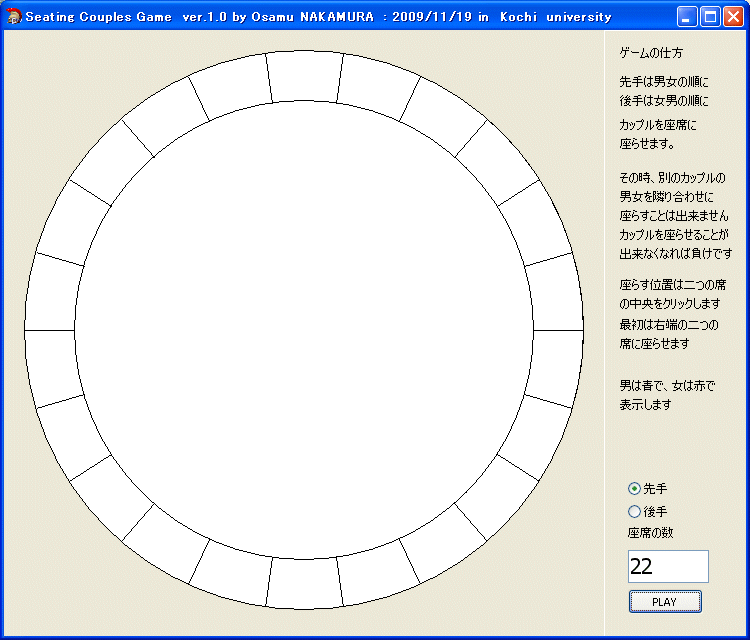
Task: Click the text 先手は男女の順に
Action: coord(664,82)
